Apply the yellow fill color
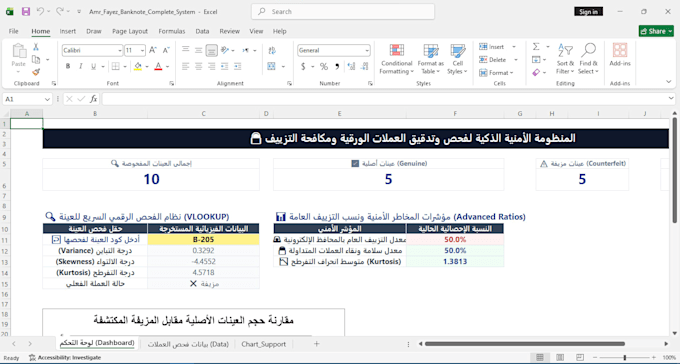The height and width of the screenshot is (364, 680). coord(138,66)
